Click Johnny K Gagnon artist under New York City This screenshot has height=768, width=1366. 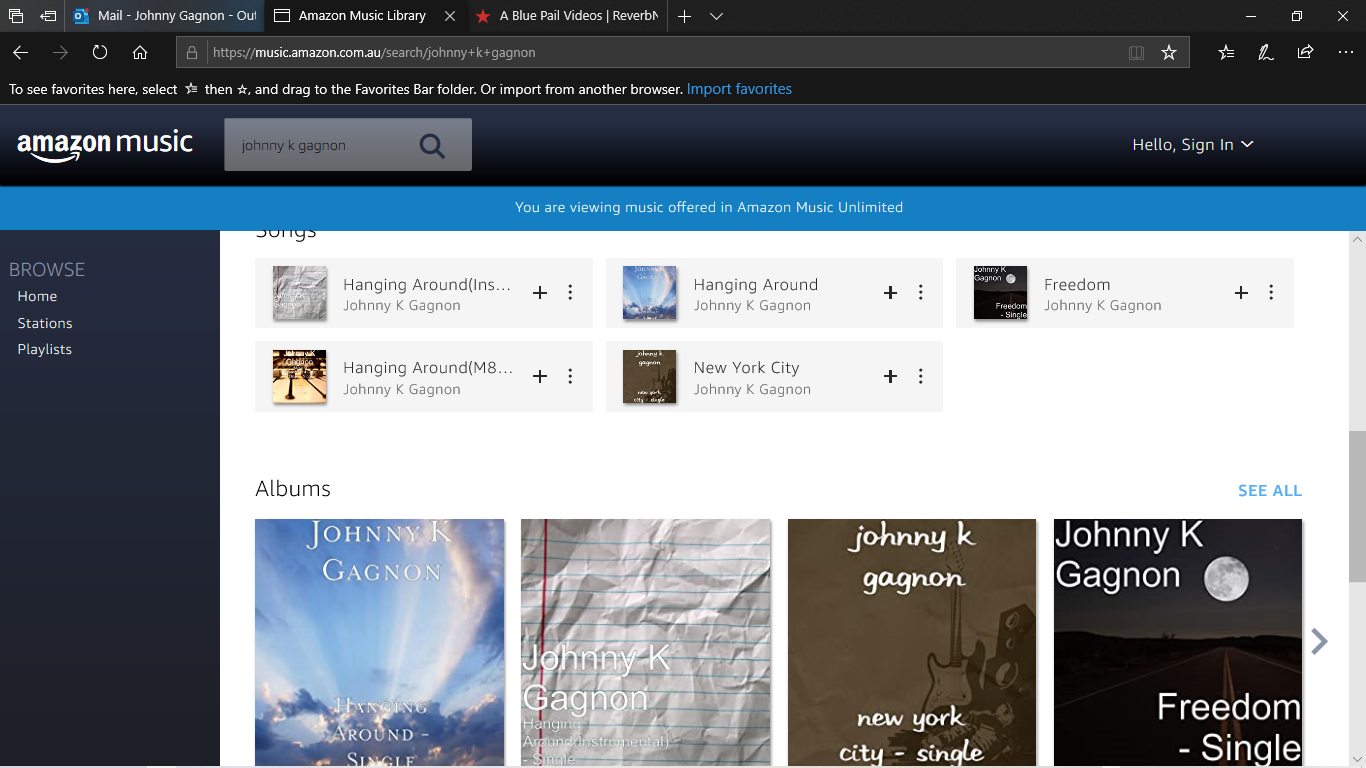752,390
